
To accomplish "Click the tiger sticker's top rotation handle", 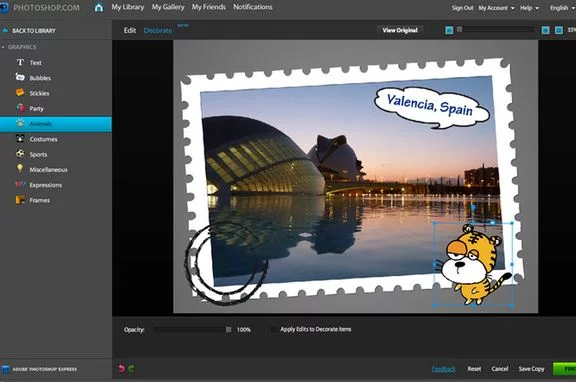I will (x=473, y=207).
